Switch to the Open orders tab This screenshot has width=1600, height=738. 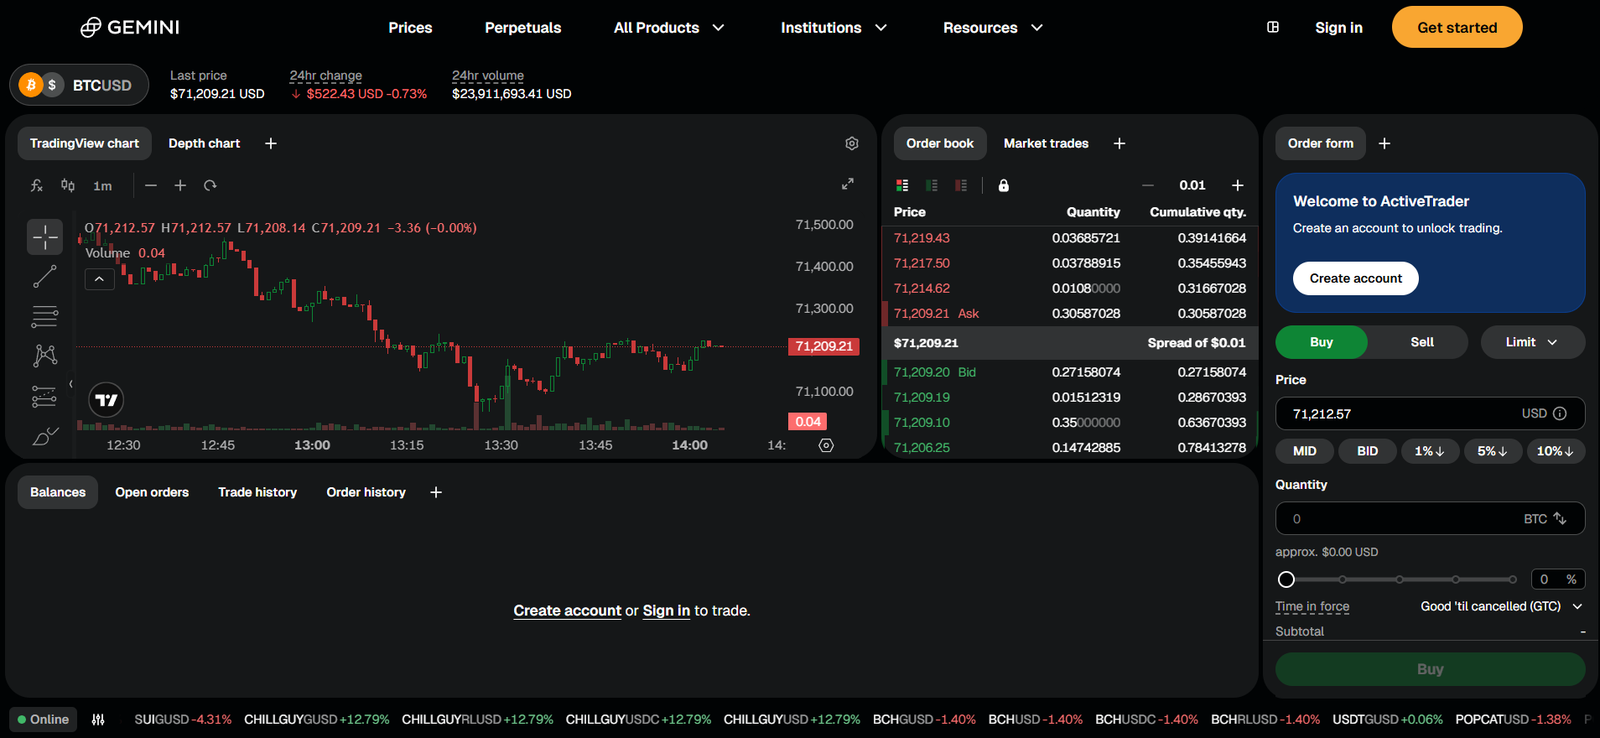pyautogui.click(x=152, y=492)
